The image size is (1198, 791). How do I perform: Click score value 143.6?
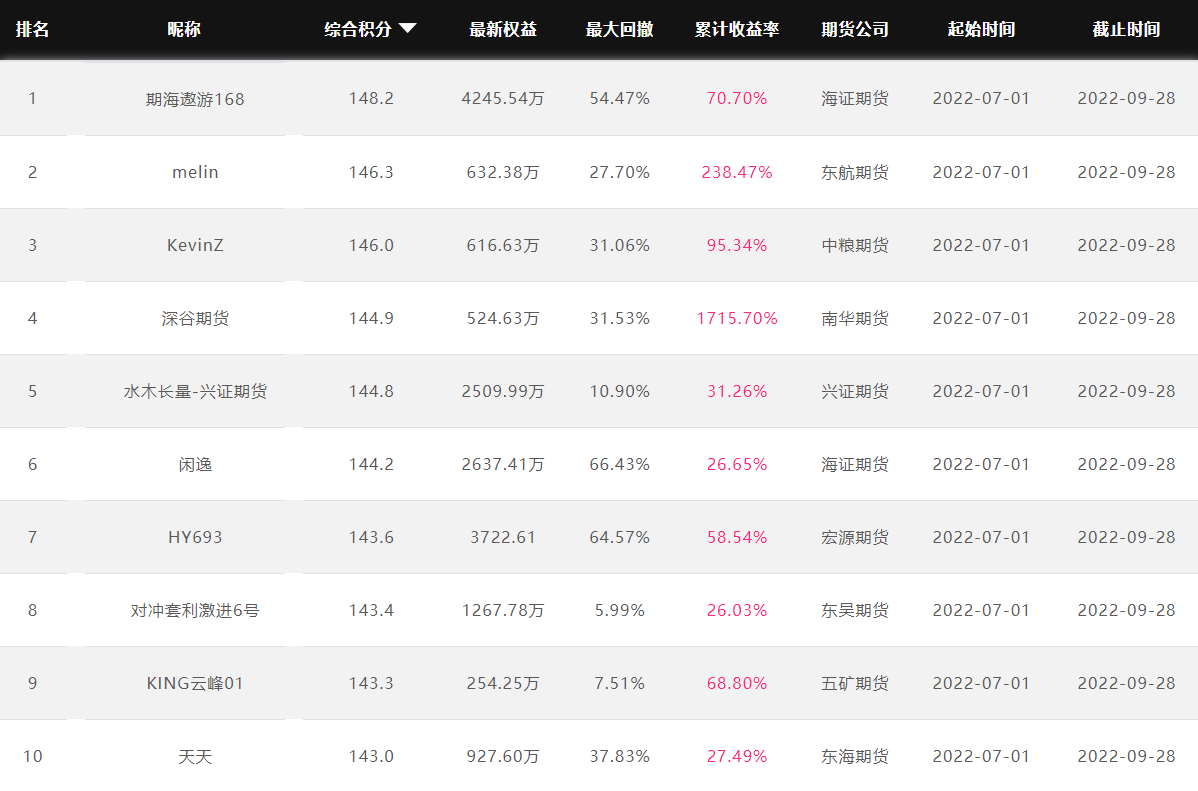(371, 537)
